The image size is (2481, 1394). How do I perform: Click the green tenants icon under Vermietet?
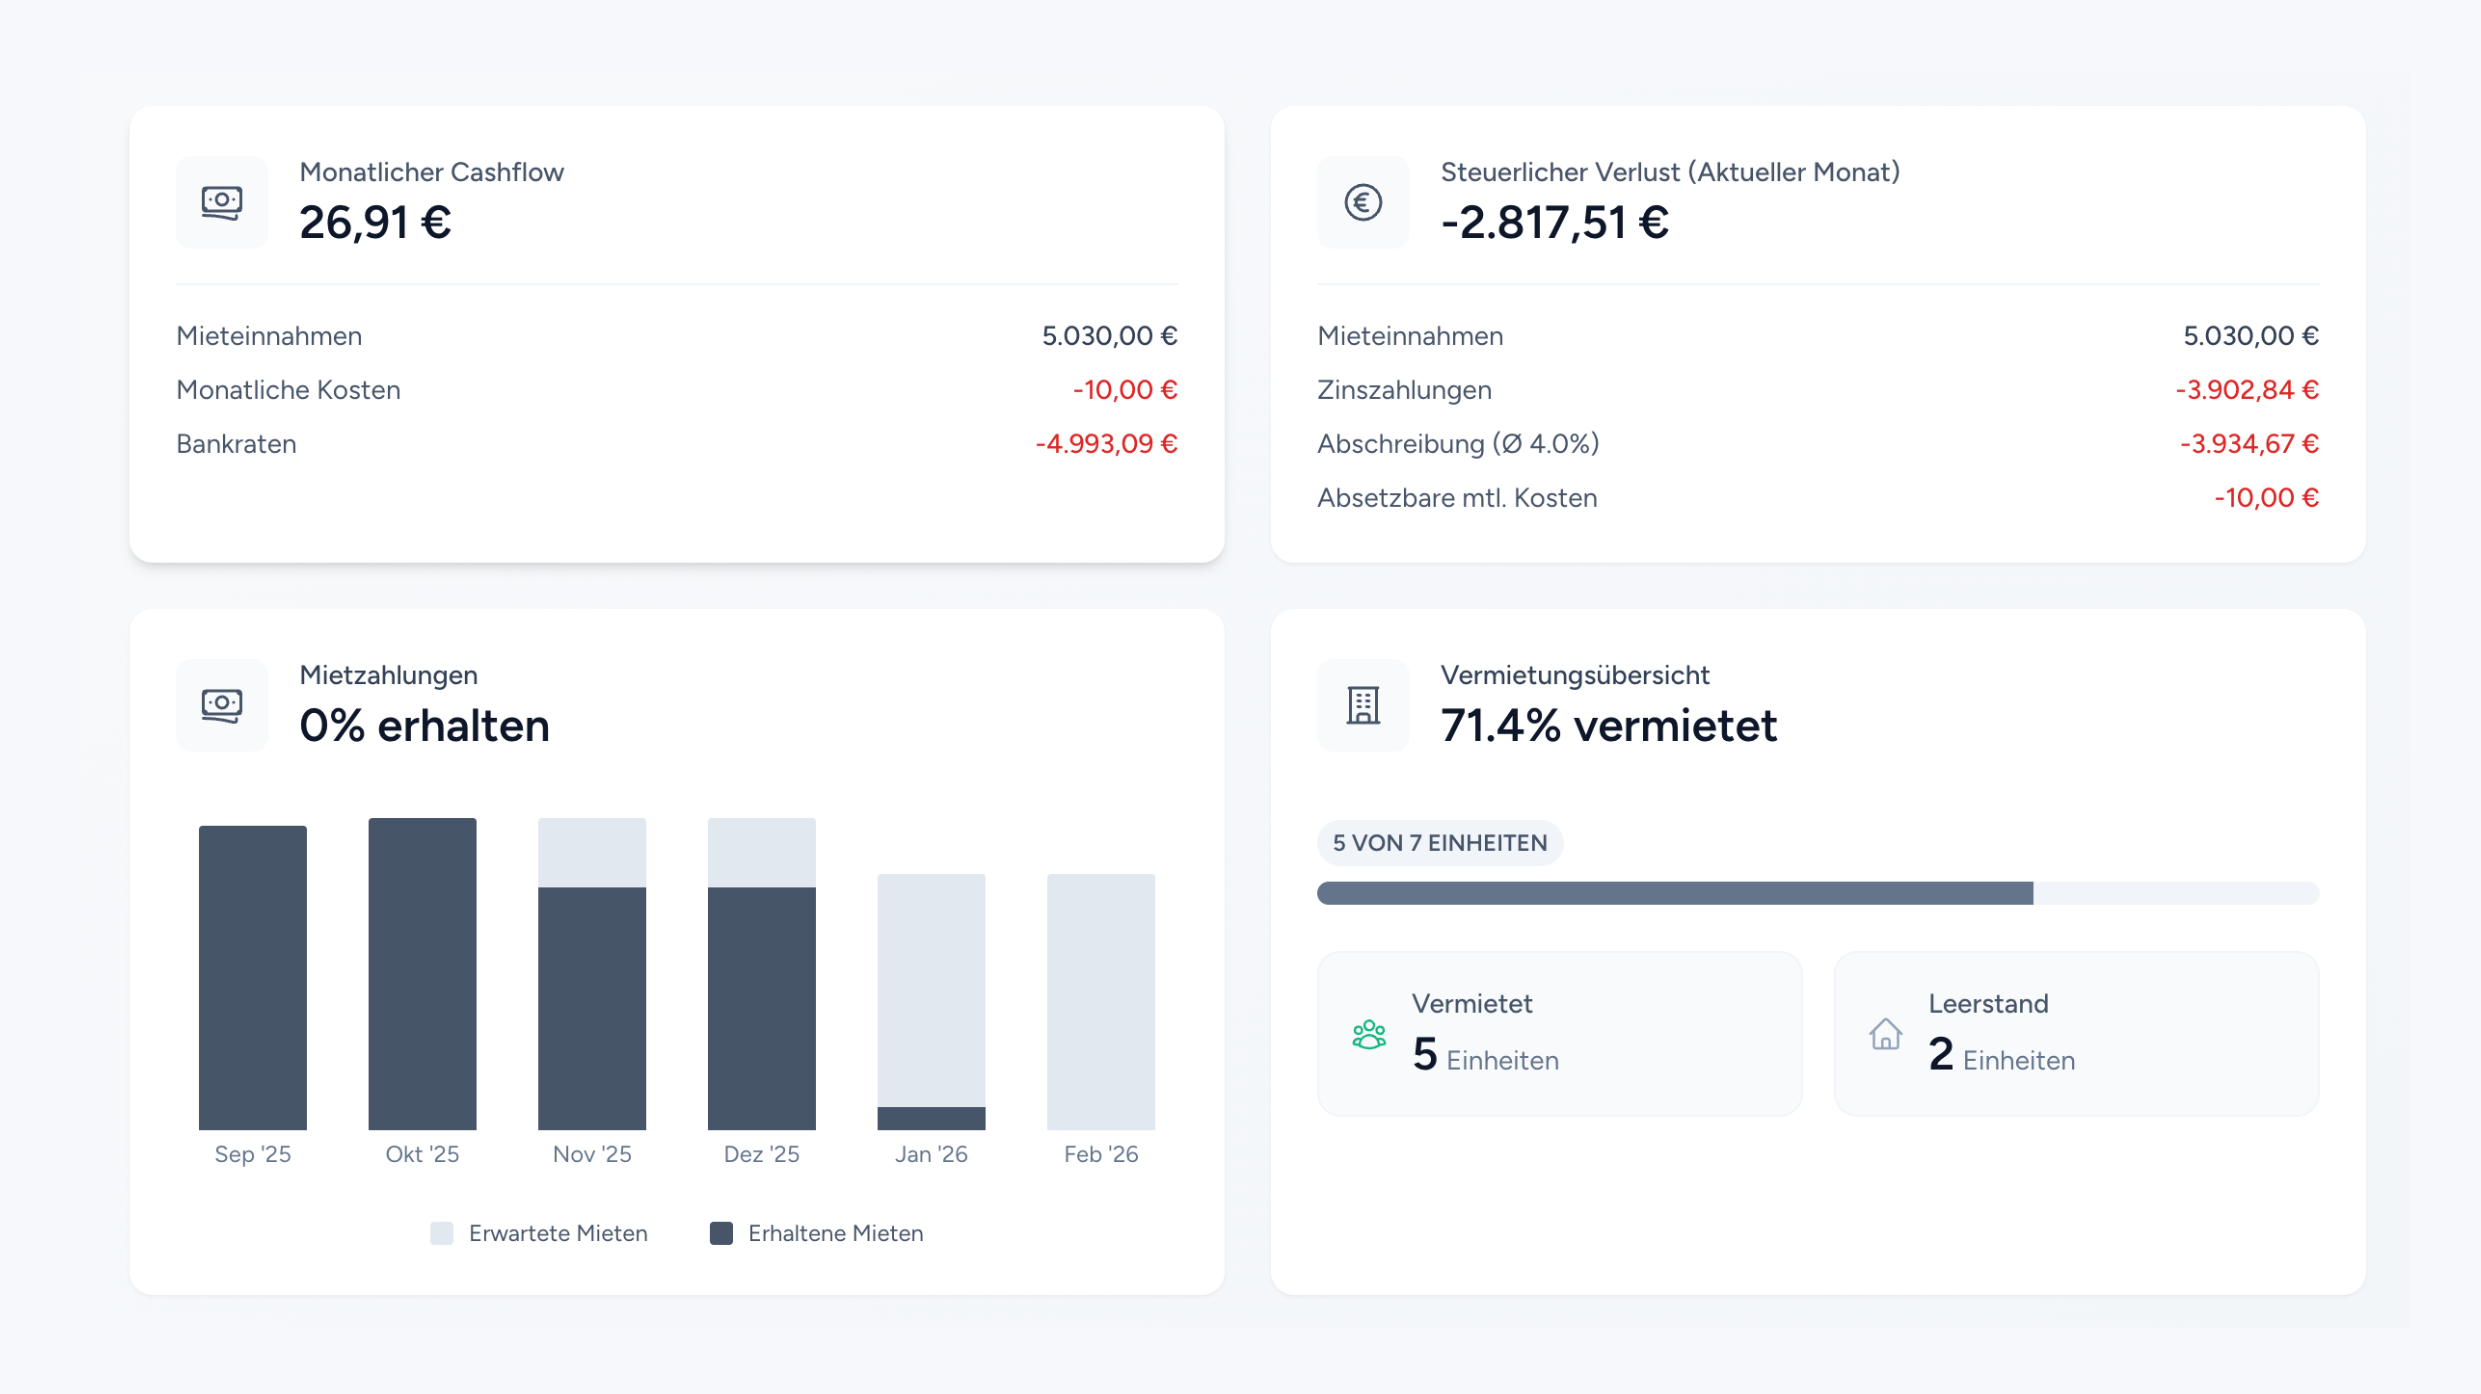click(1369, 1035)
